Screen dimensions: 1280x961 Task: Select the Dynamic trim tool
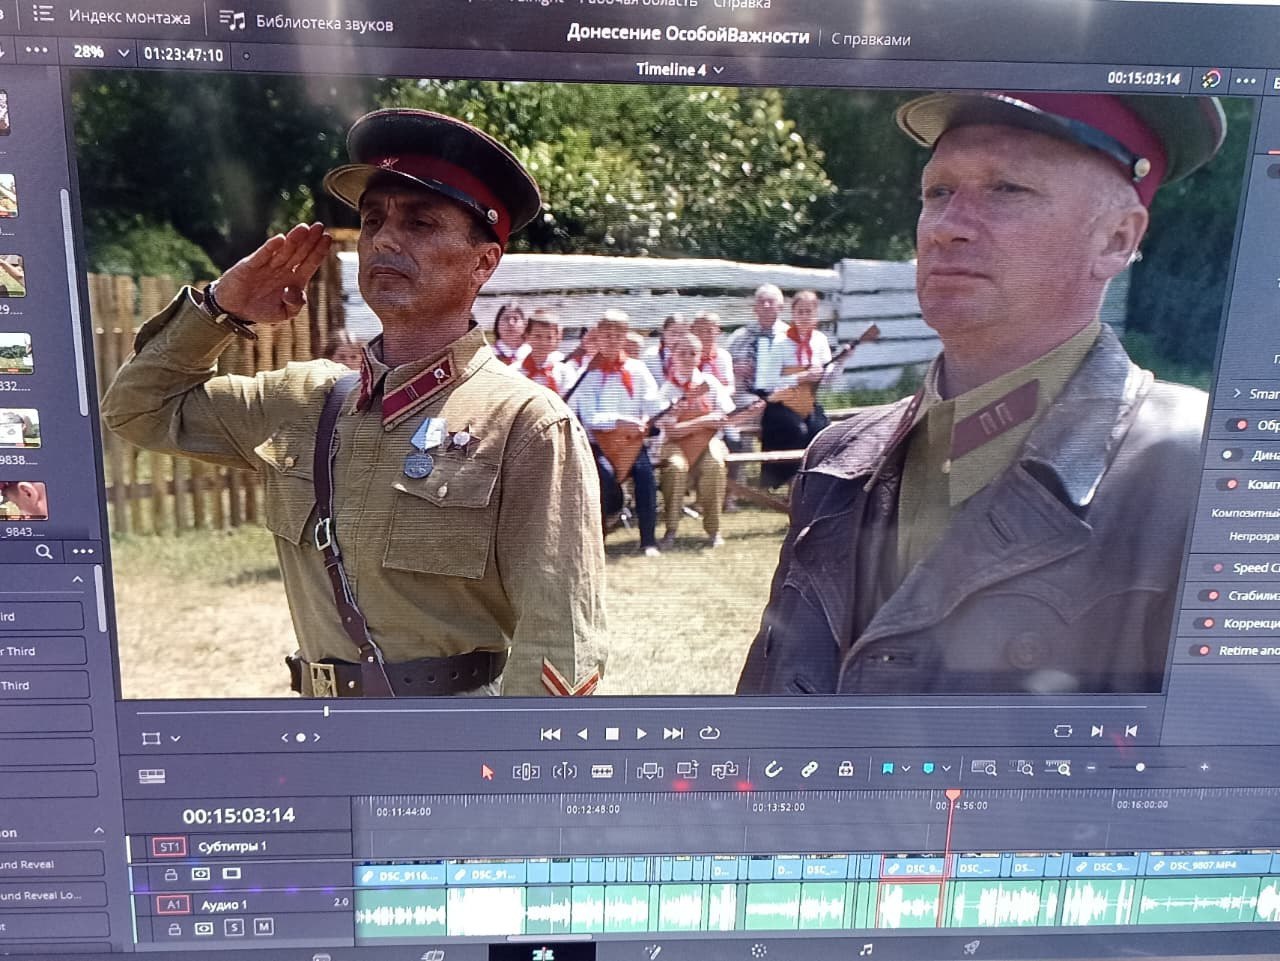(565, 771)
